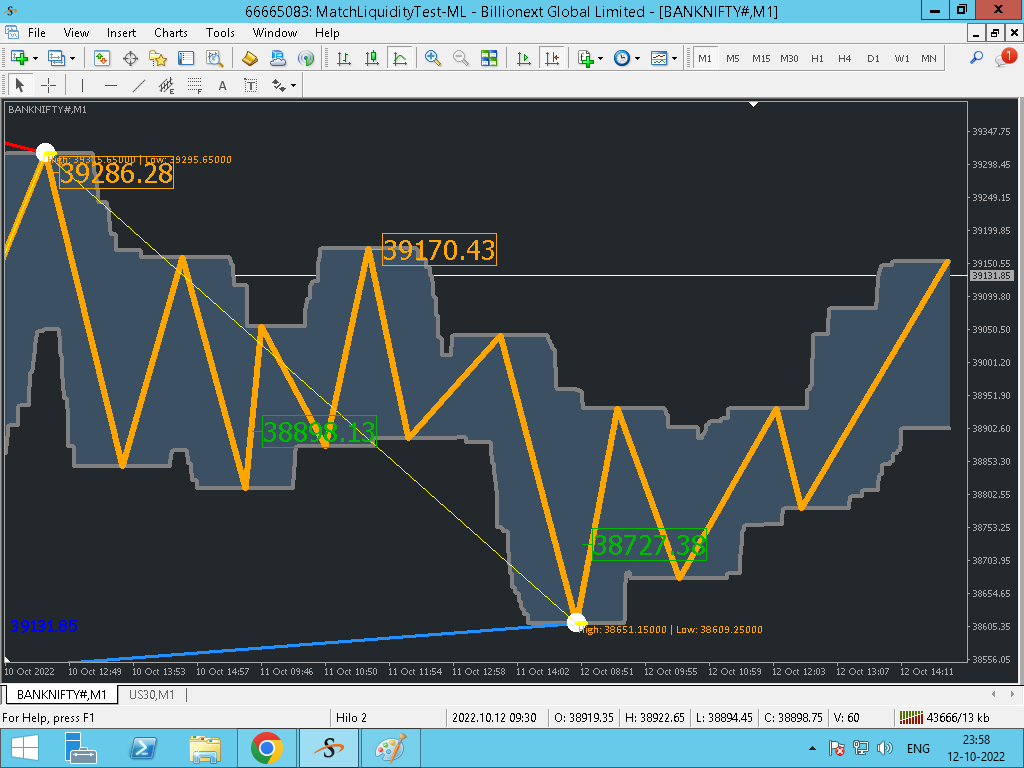Open the taskbar volume icon
This screenshot has width=1024, height=768.
pyautogui.click(x=884, y=748)
